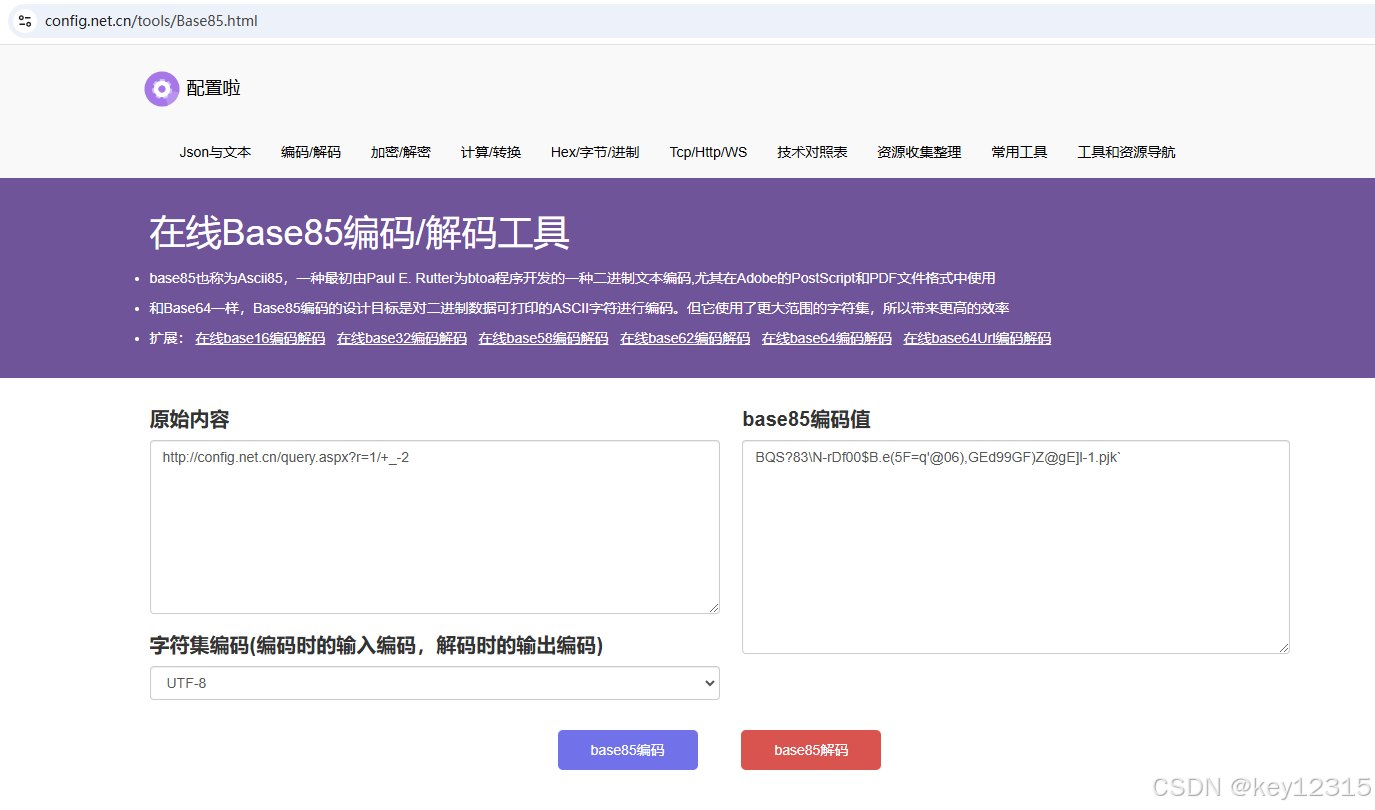
Task: Open the 编码/解码 navigation menu
Action: 310,151
